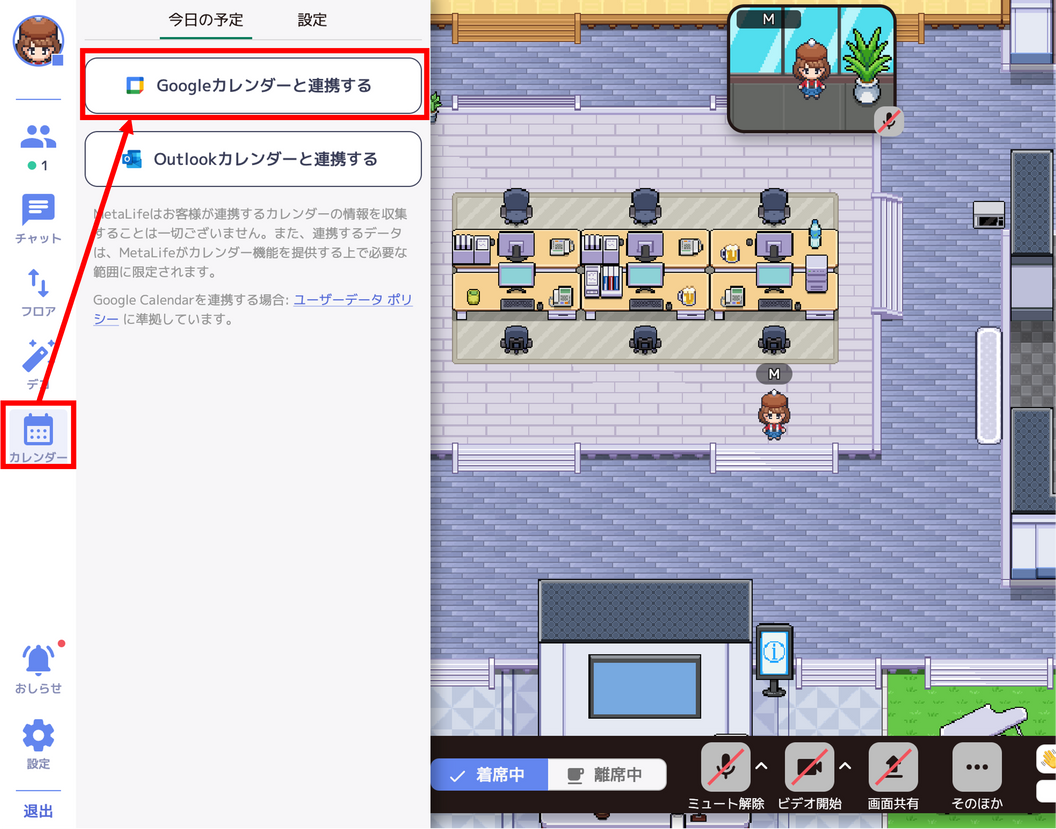Click Outlookカレンダーと連携する button
This screenshot has width=1056, height=829.
[253, 159]
